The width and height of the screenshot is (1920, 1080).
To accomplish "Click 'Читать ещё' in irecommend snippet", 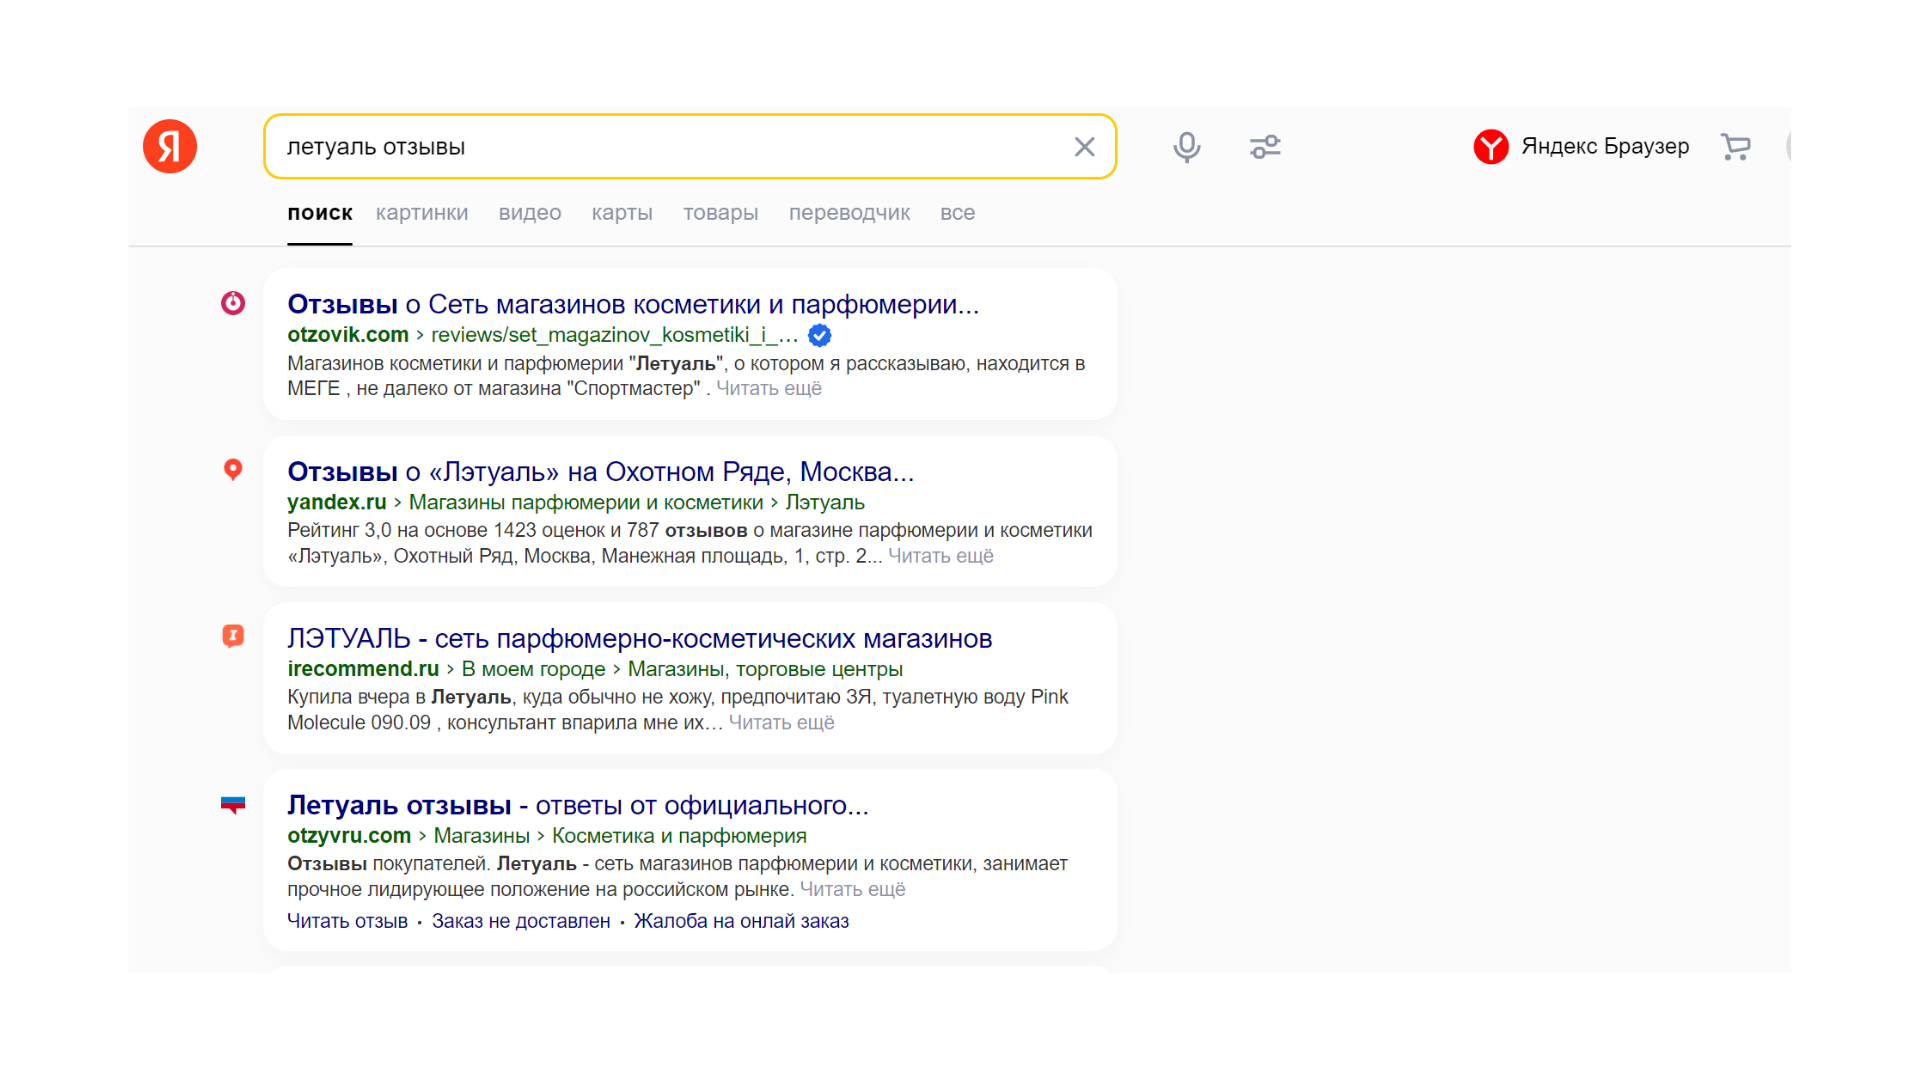I will coord(782,723).
